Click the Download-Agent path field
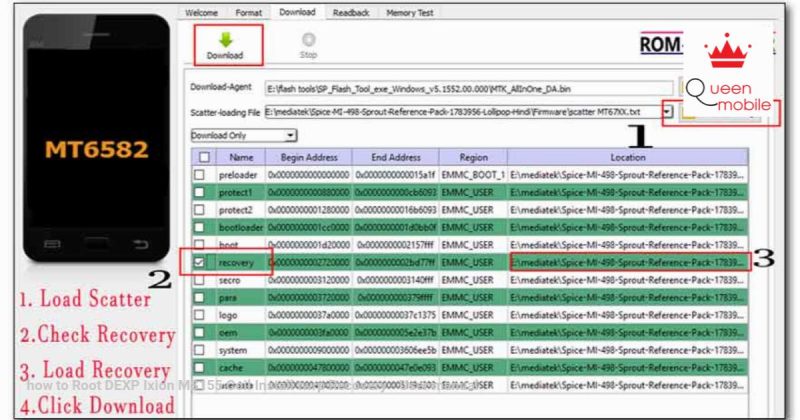This screenshot has width=800, height=420. click(469, 89)
